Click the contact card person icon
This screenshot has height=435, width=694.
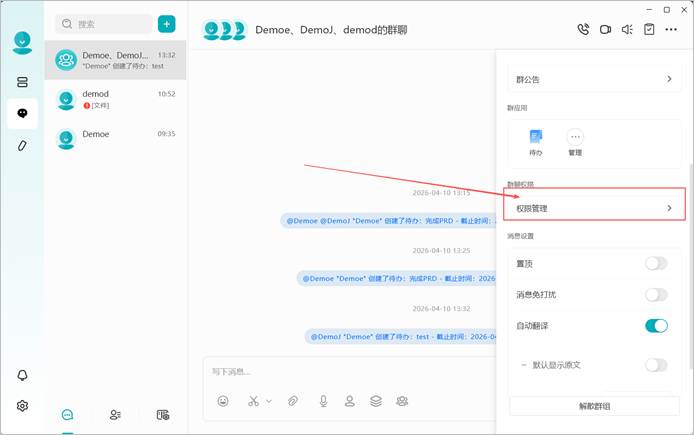tap(350, 401)
